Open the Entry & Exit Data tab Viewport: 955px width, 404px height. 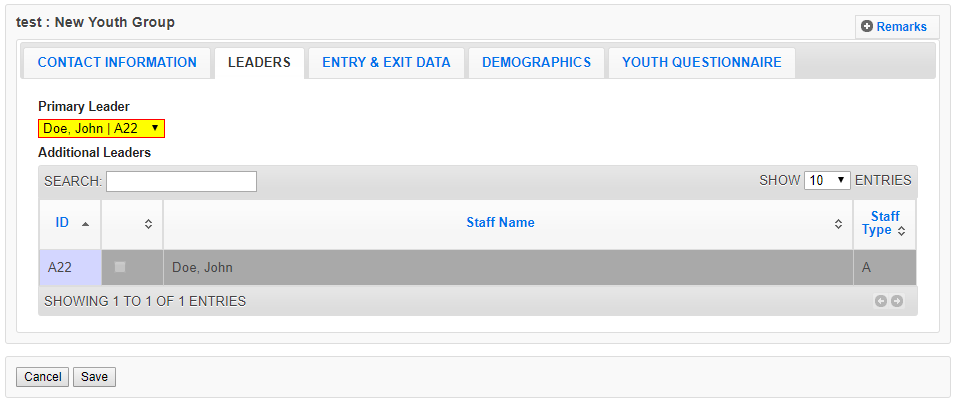point(386,62)
